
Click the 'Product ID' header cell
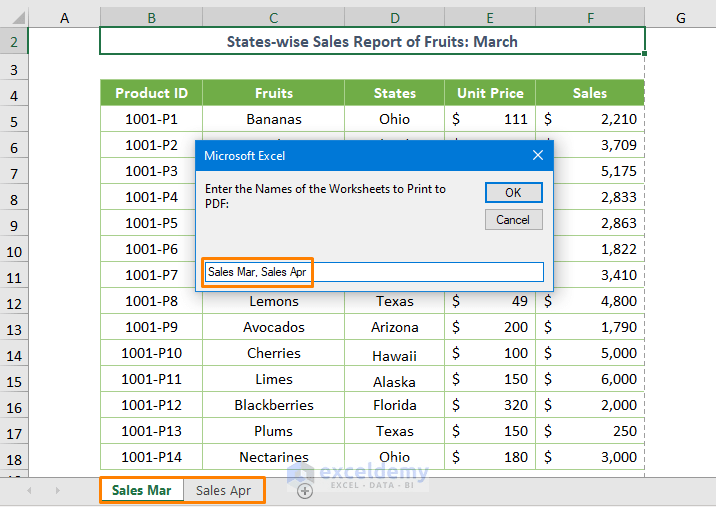151,93
